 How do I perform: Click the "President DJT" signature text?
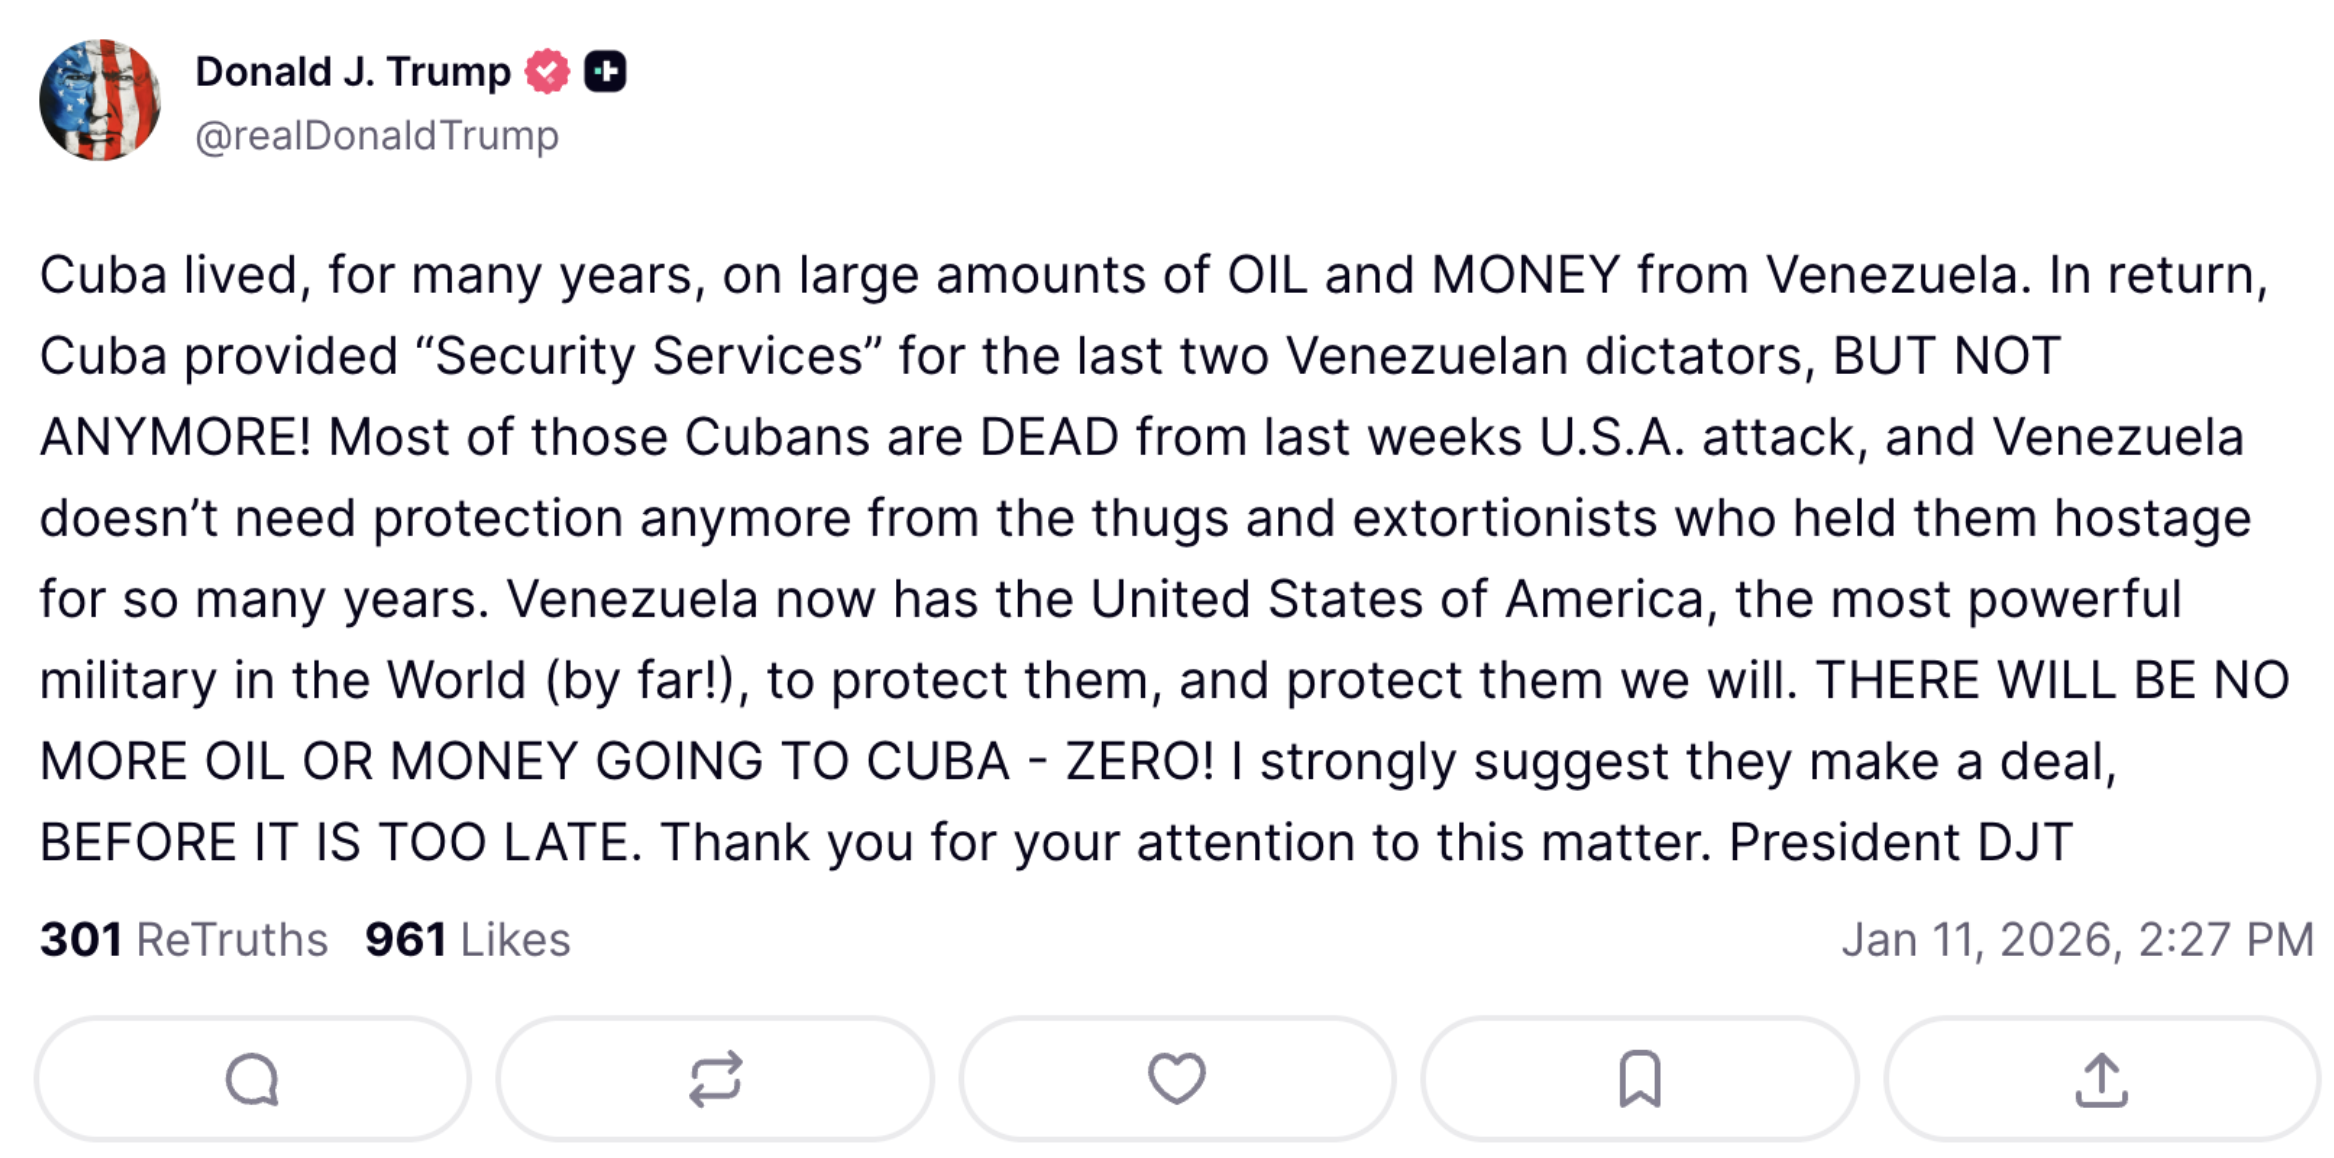(x=1900, y=842)
